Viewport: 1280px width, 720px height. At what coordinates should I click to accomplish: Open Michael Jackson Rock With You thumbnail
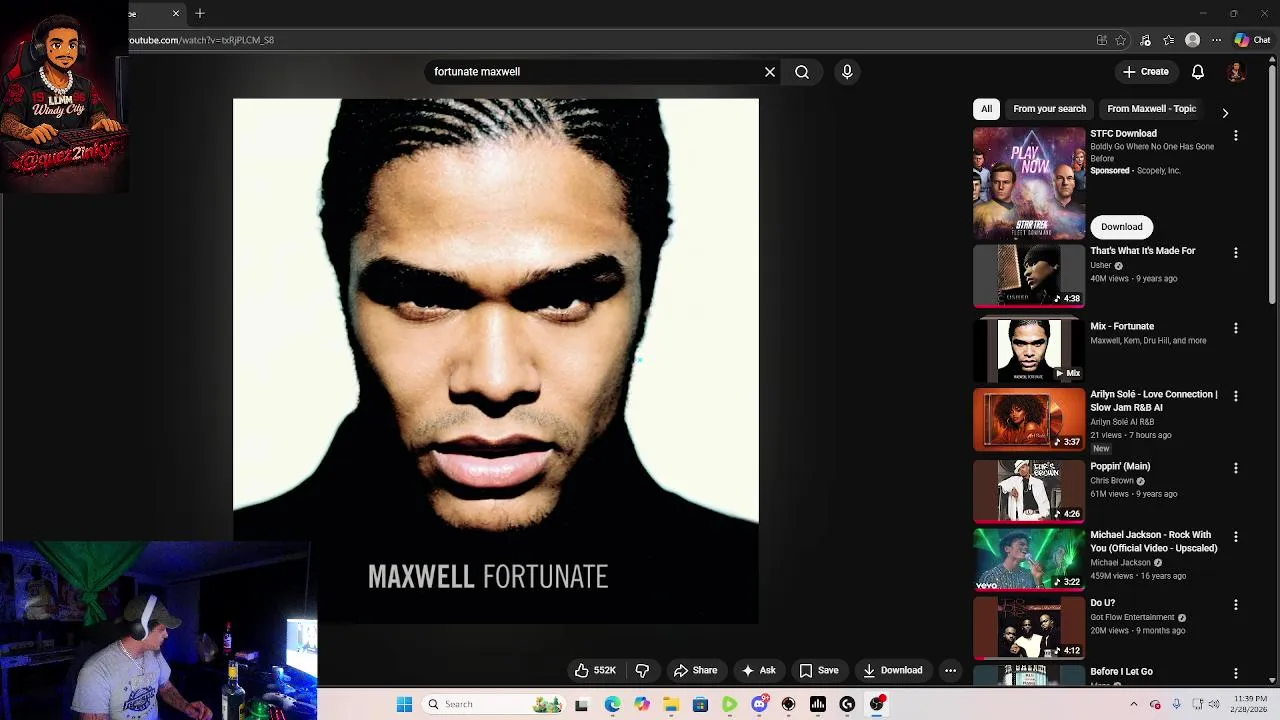[1029, 560]
